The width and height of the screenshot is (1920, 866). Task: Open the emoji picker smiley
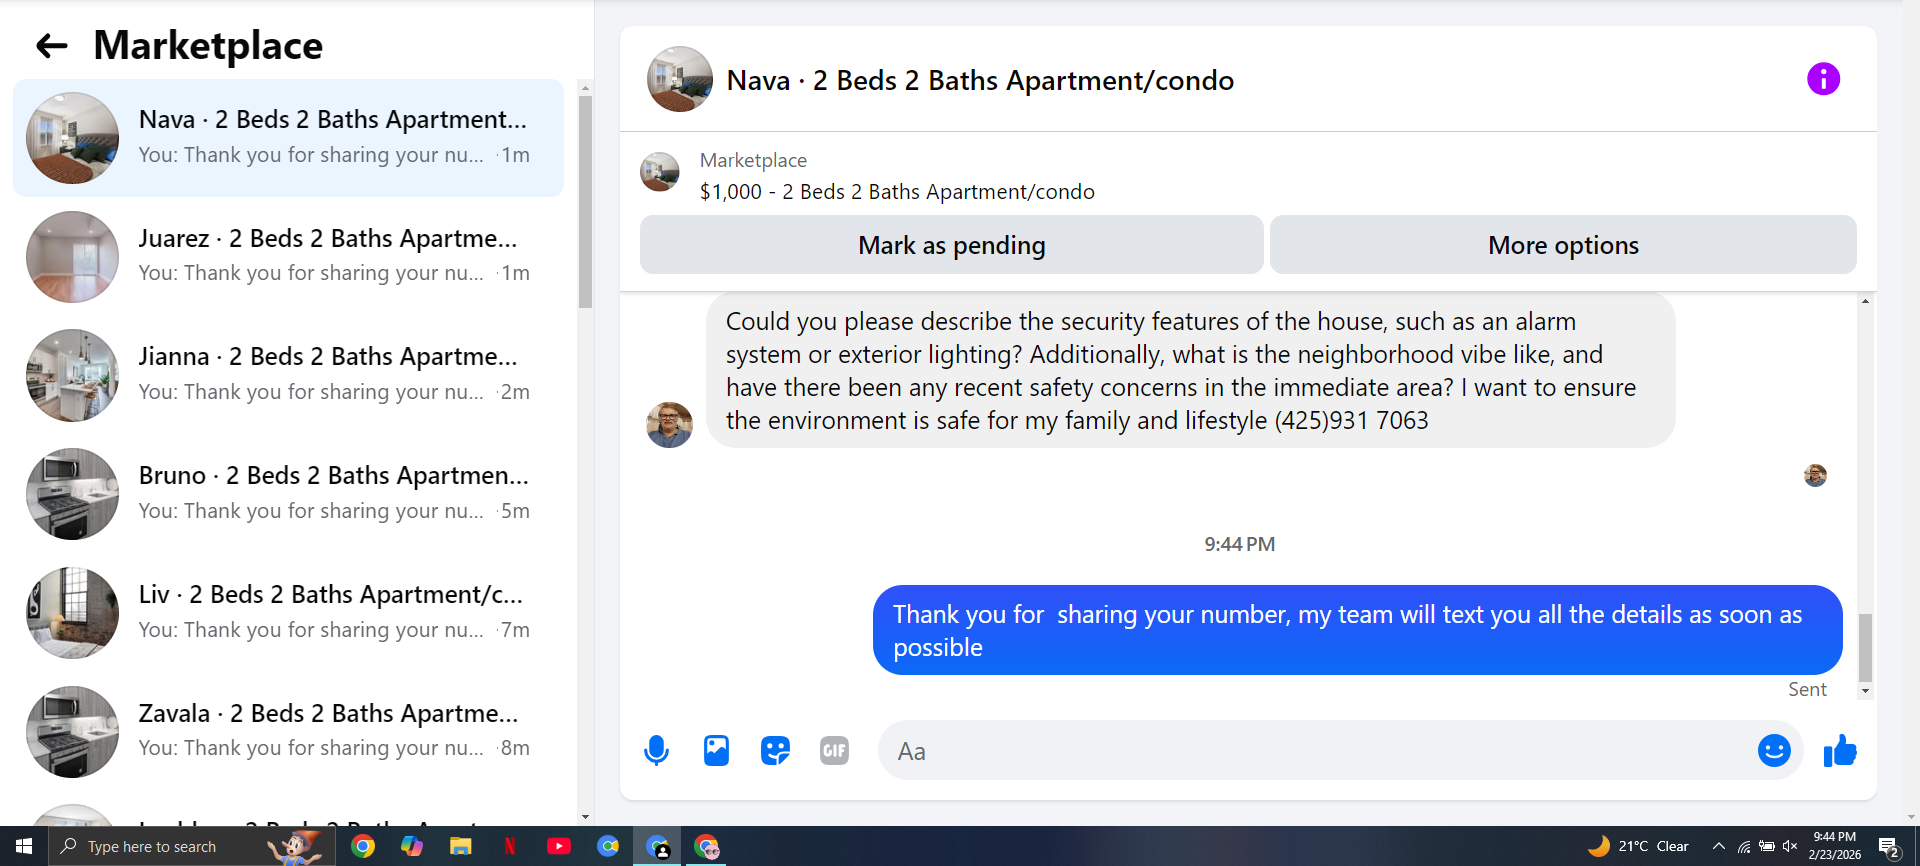tap(1774, 750)
